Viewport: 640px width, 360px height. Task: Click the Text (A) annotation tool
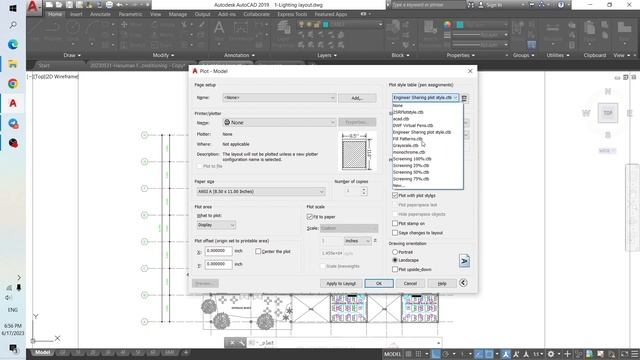click(x=219, y=29)
